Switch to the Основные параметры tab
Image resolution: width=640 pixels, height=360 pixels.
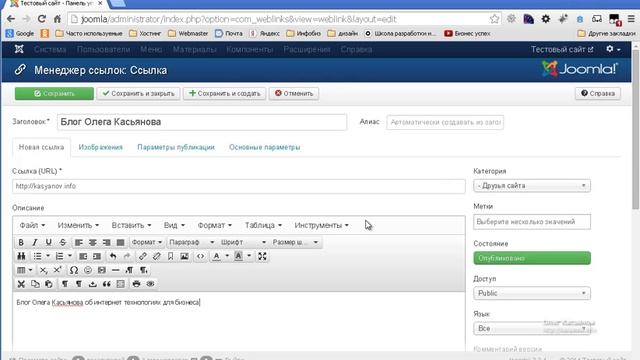pos(264,147)
